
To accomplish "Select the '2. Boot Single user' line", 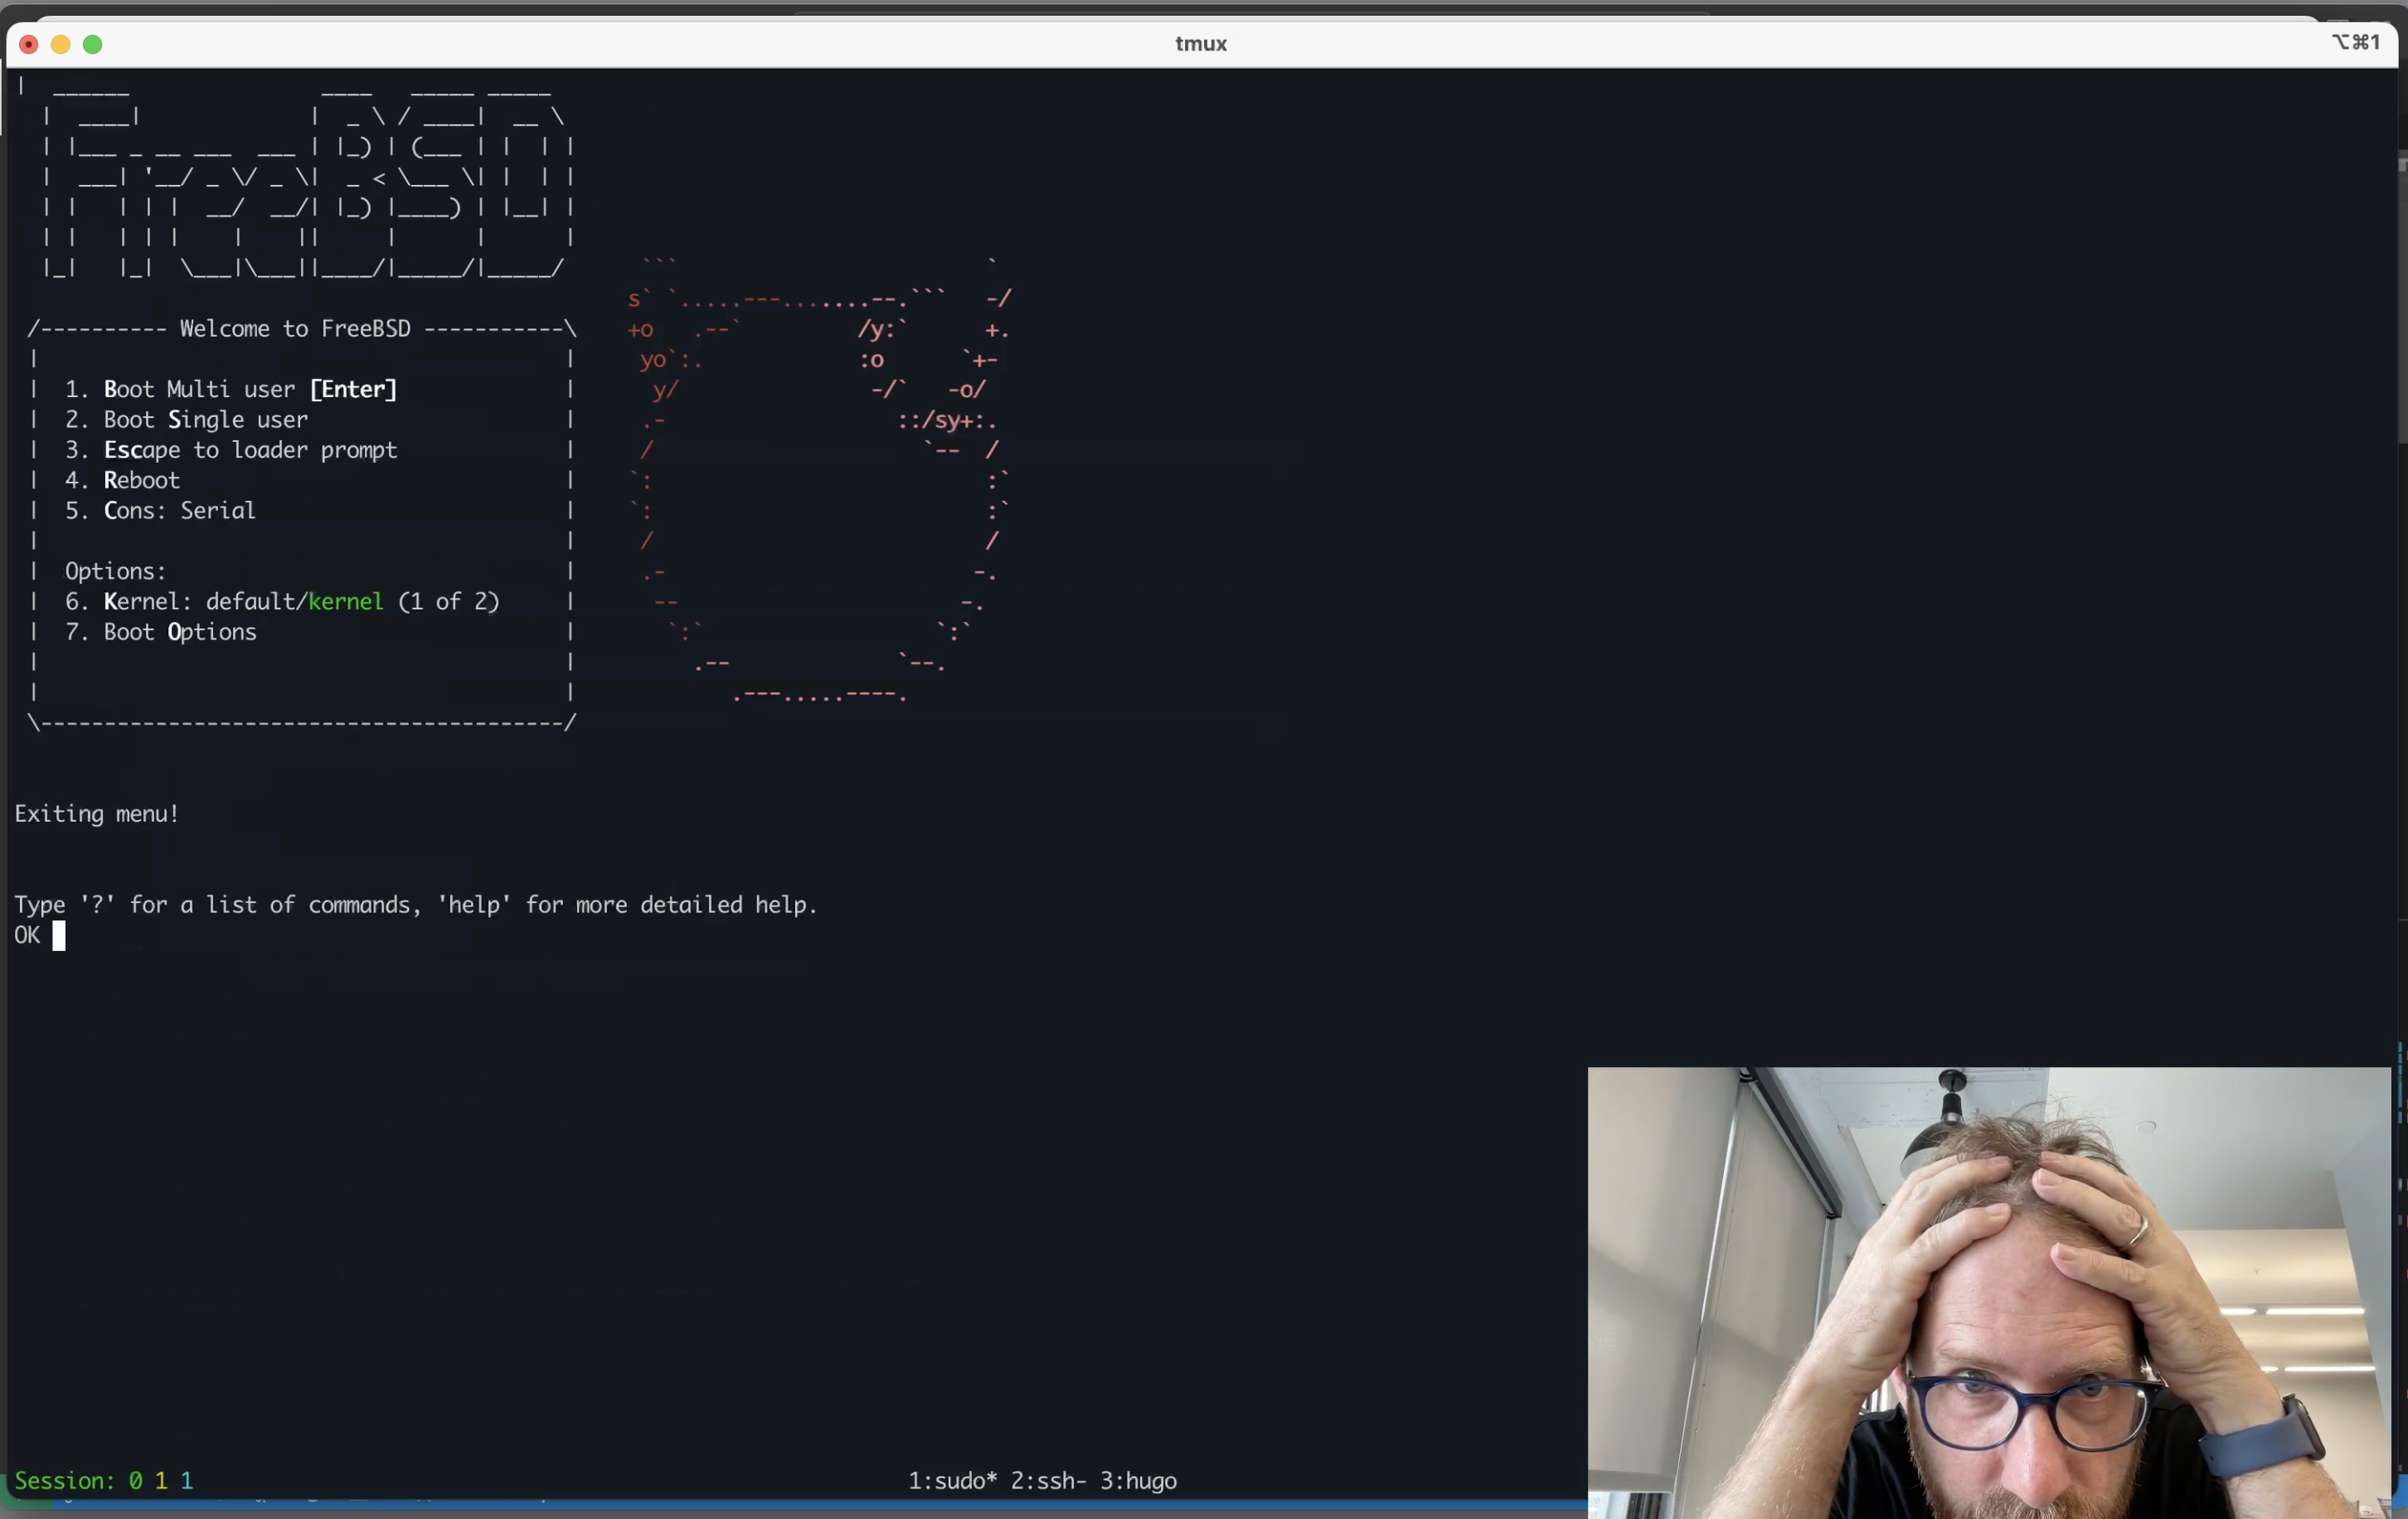I will pyautogui.click(x=186, y=419).
